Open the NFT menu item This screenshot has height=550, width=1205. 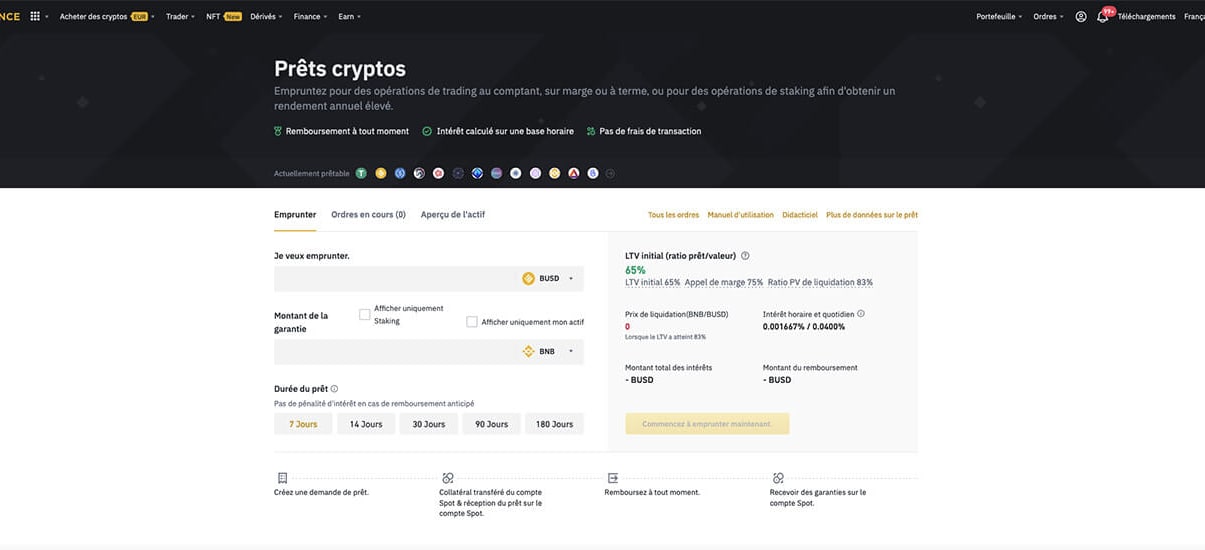click(x=223, y=16)
